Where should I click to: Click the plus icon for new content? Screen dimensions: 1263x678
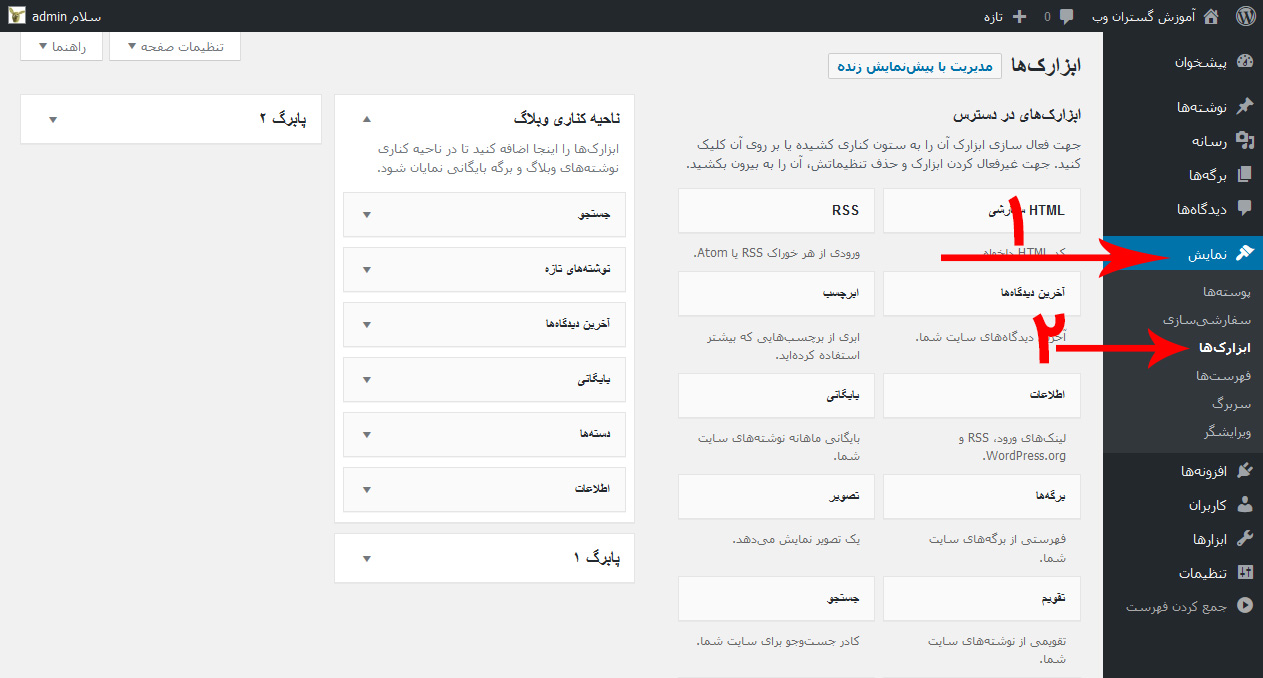[1020, 17]
